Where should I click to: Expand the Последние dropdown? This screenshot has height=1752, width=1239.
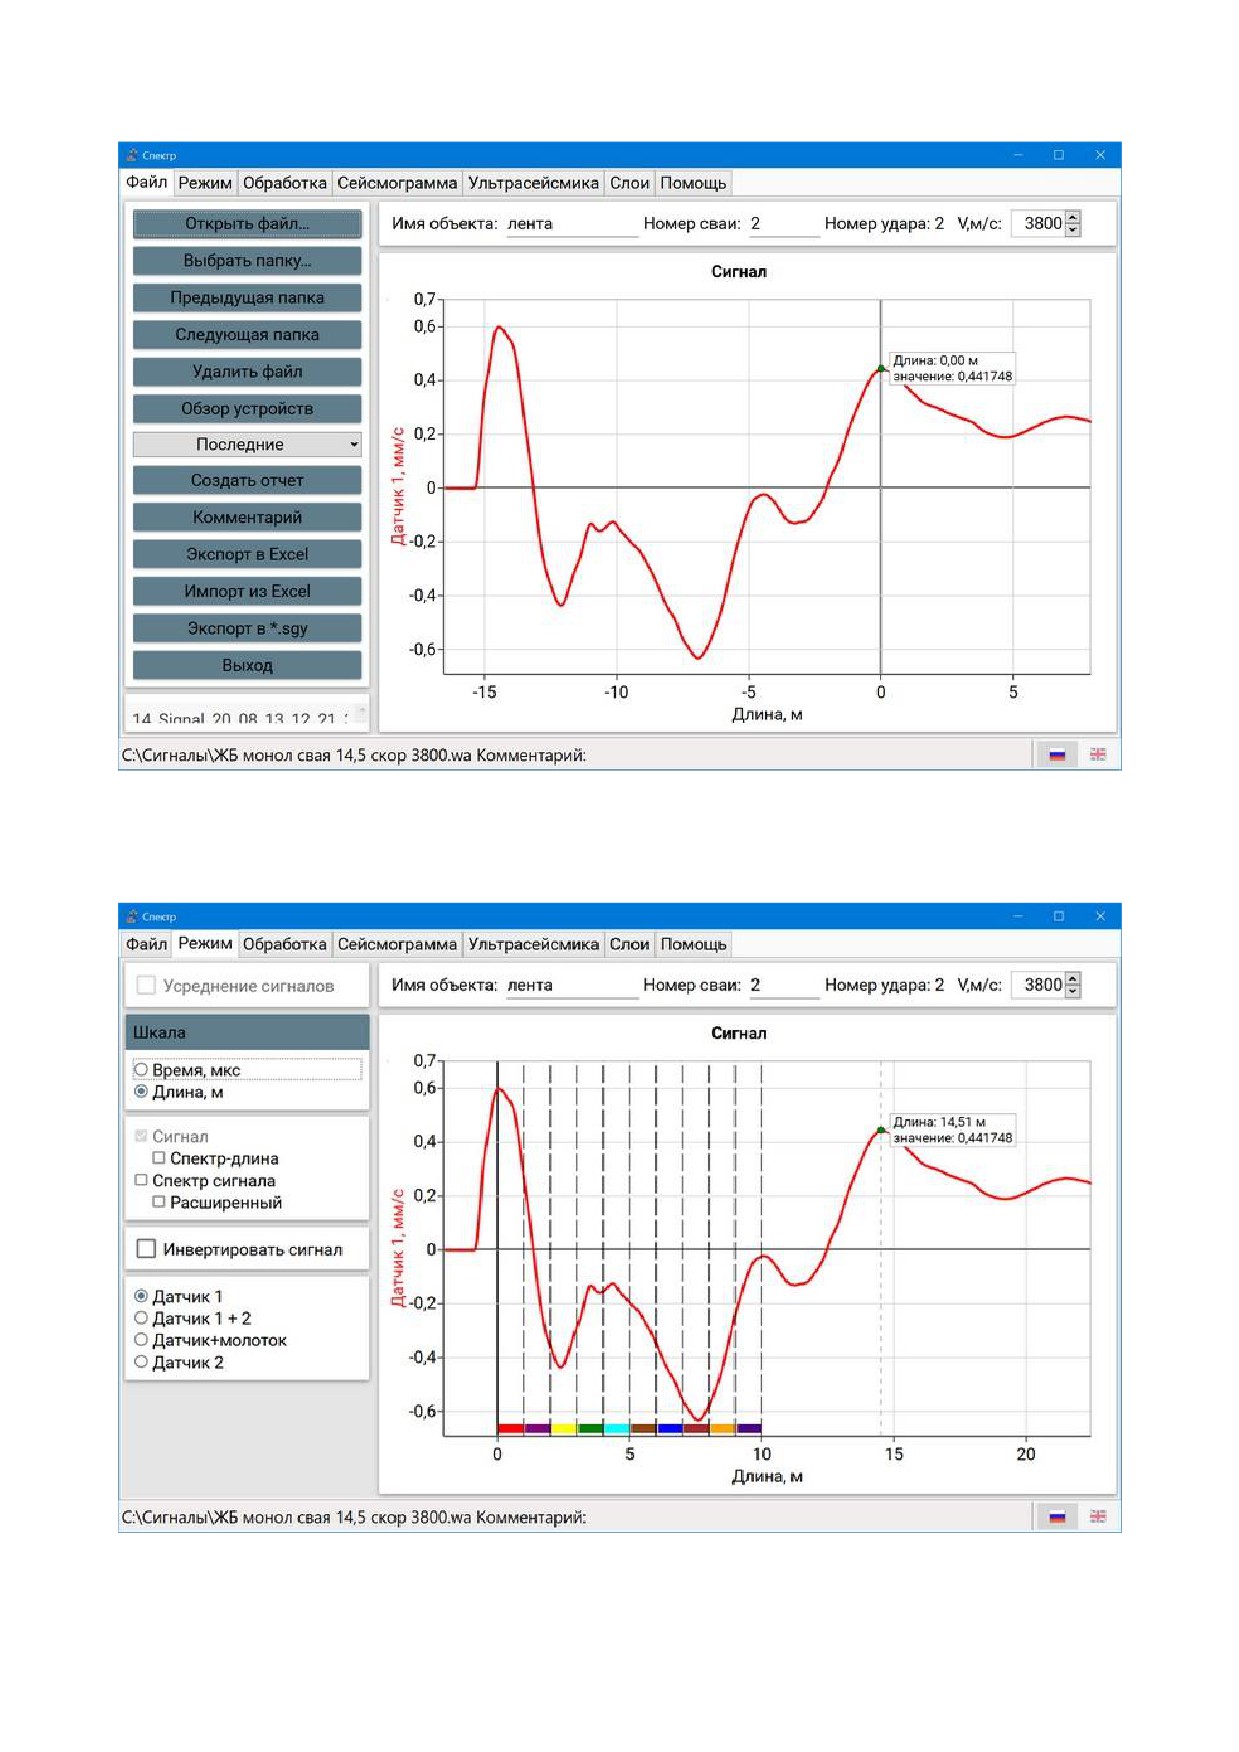point(247,444)
